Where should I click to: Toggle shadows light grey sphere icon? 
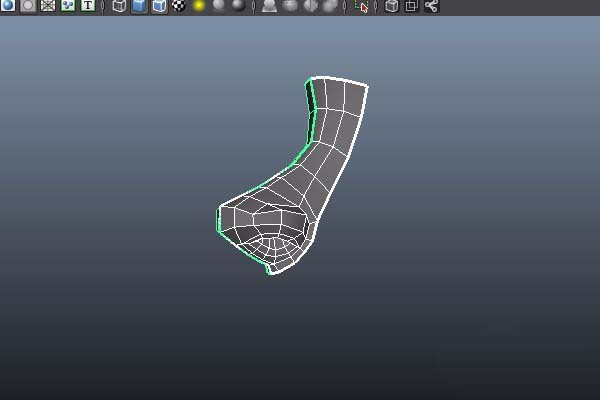pos(218,5)
